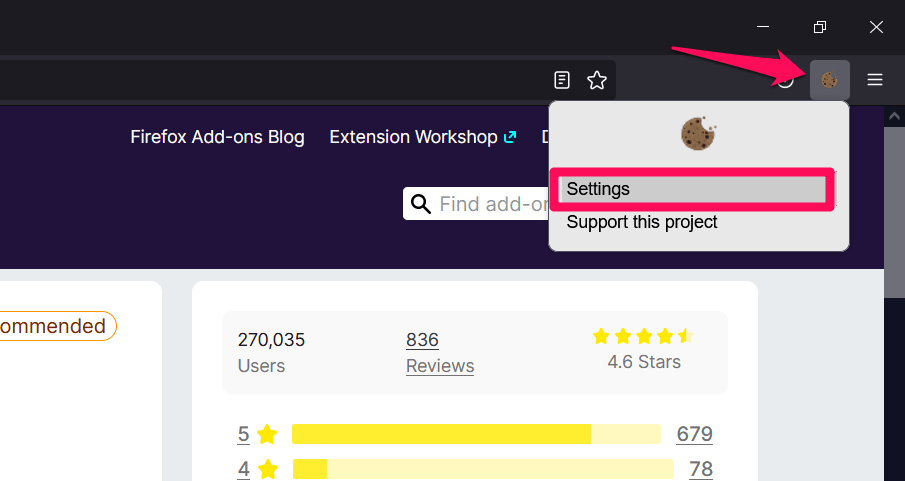Click the four-star rating bar

[483, 469]
